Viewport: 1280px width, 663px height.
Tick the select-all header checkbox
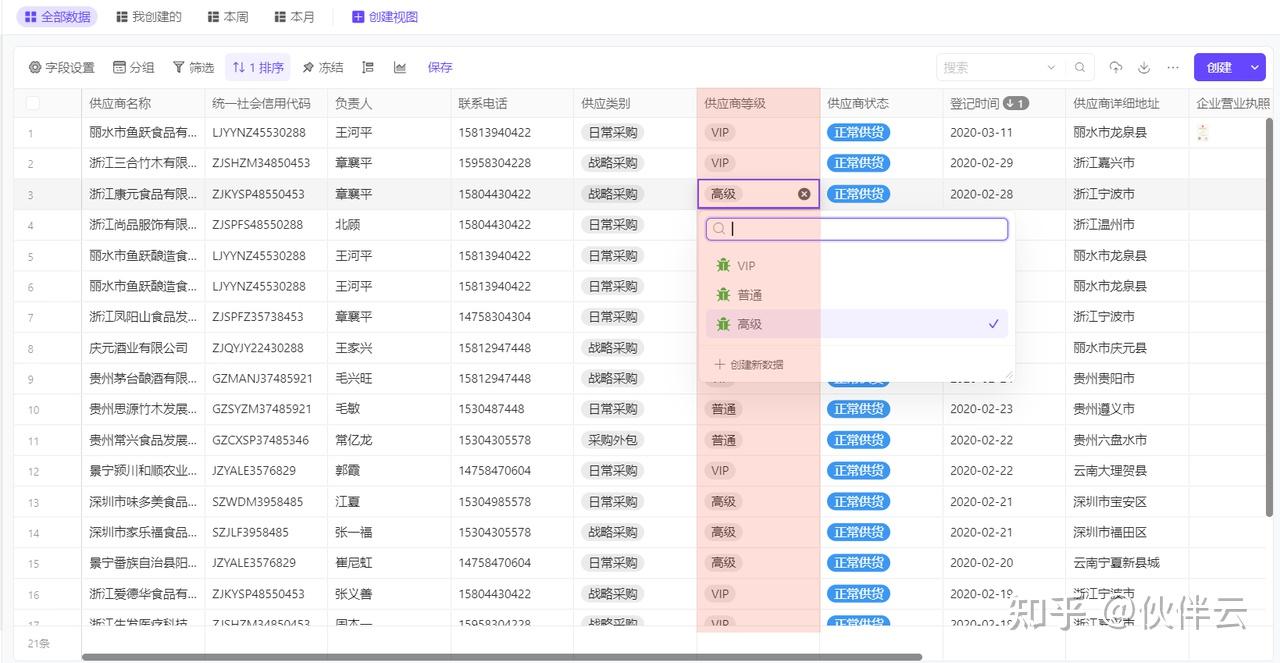point(33,103)
